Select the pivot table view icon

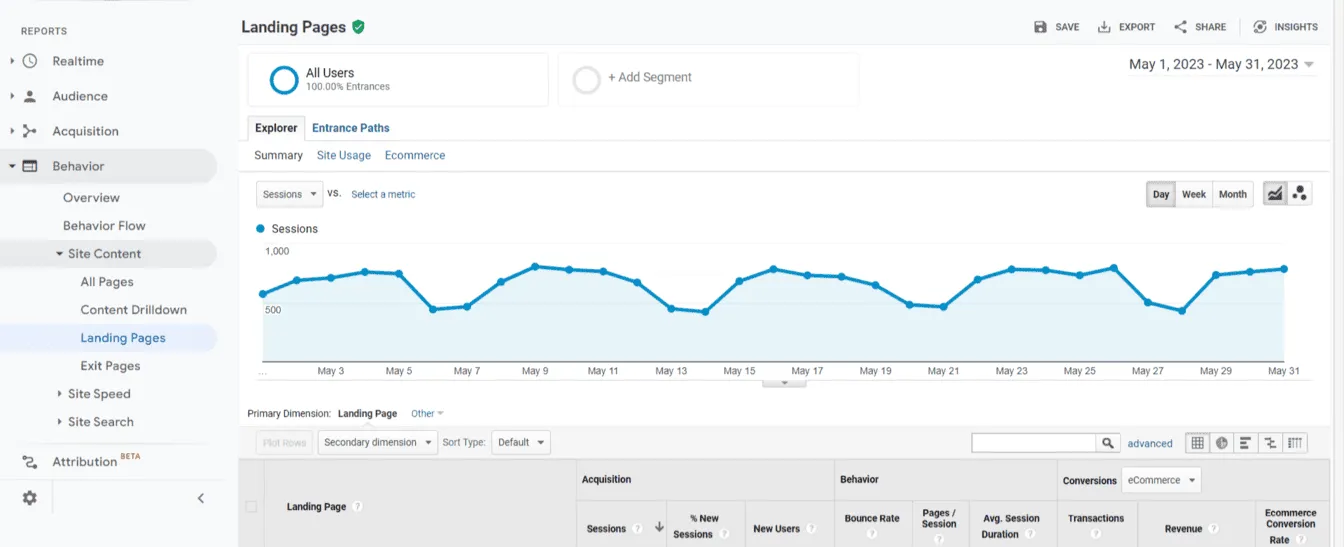point(1296,443)
